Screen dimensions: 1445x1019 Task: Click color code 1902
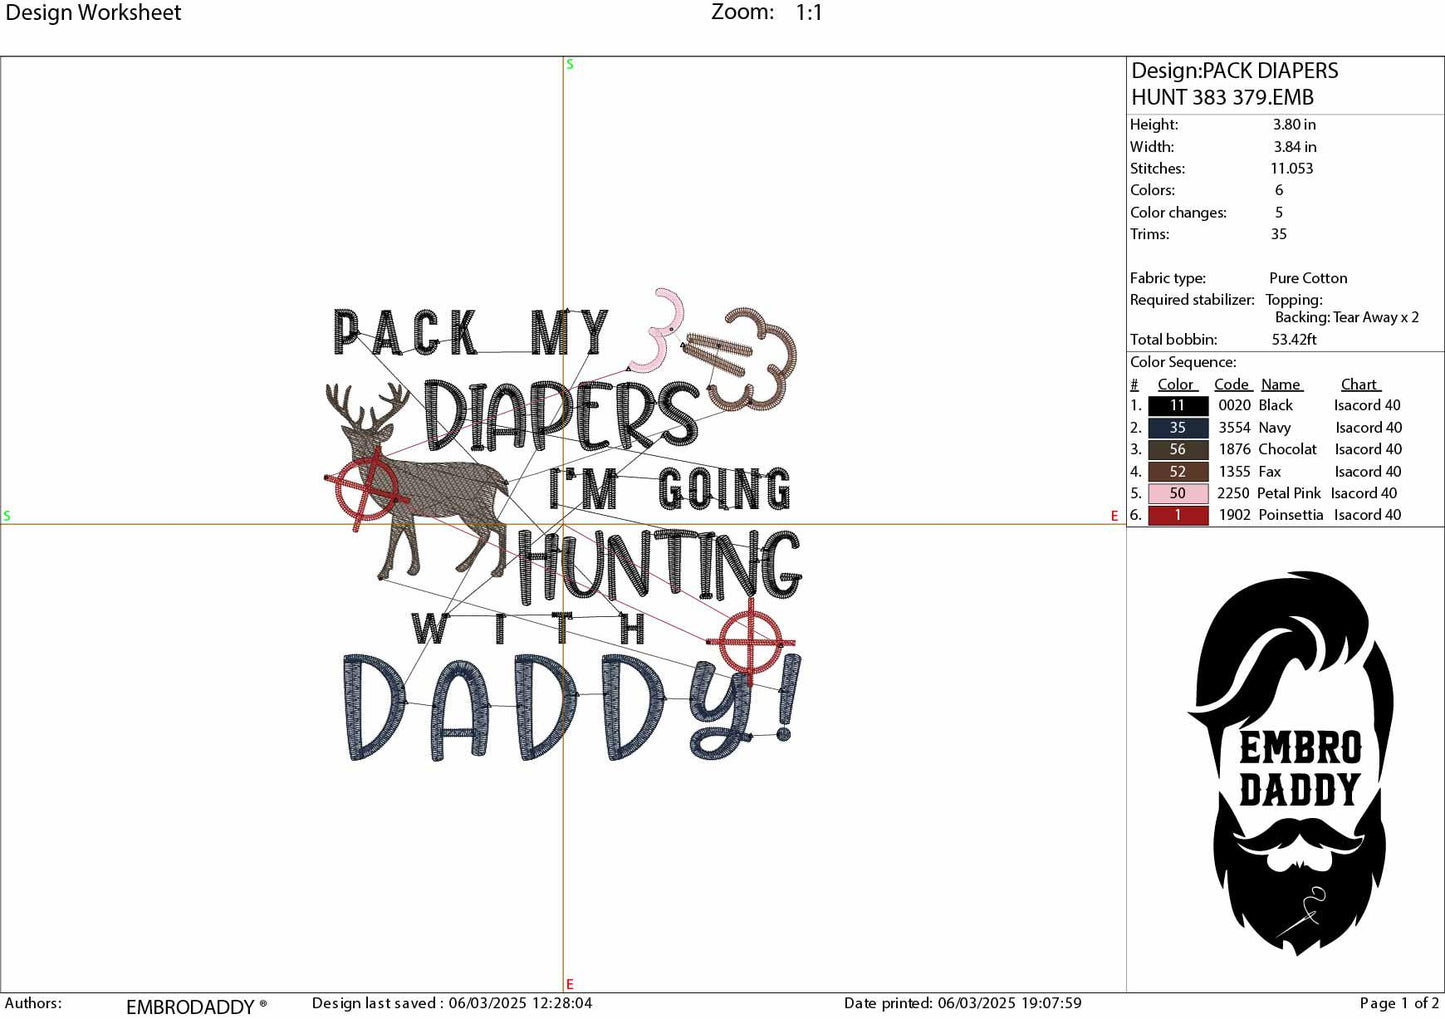(x=1234, y=515)
